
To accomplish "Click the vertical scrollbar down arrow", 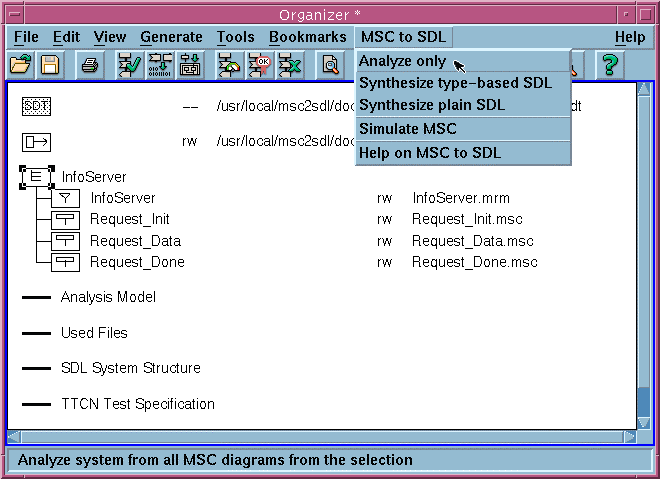I will pyautogui.click(x=644, y=423).
